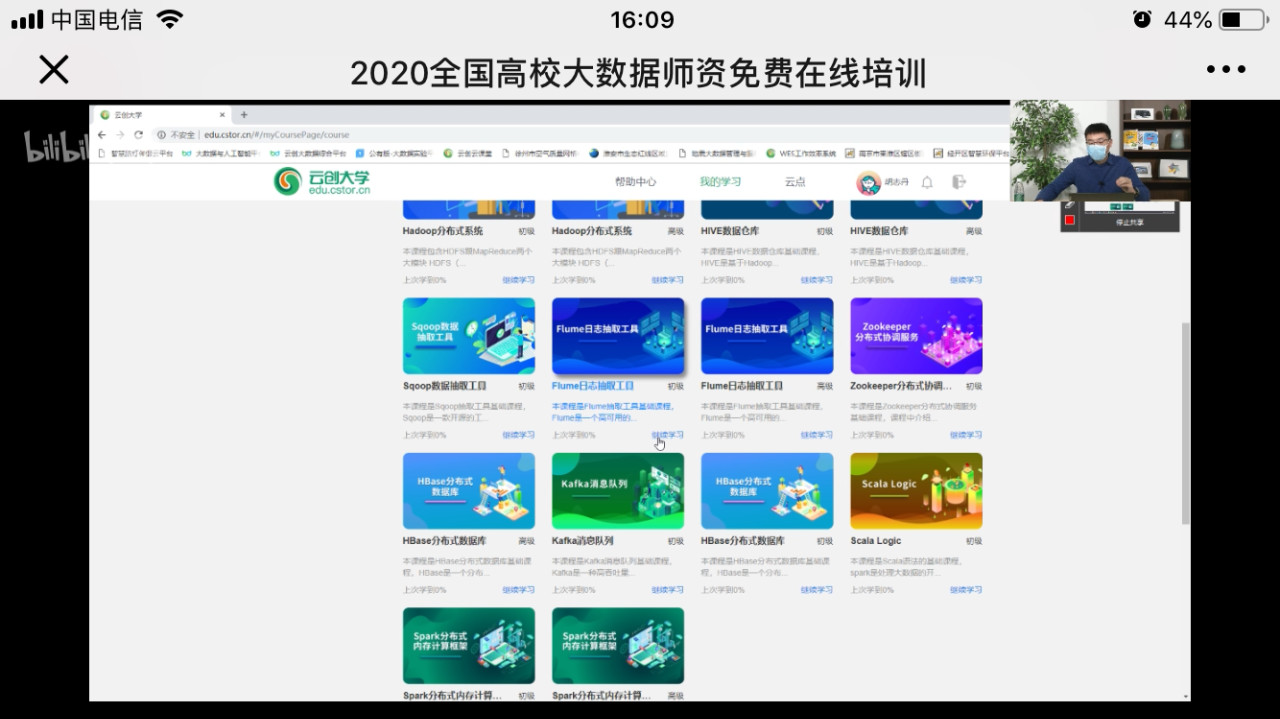1280x719 pixels.
Task: Click the browser forward arrow
Action: pyautogui.click(x=120, y=134)
